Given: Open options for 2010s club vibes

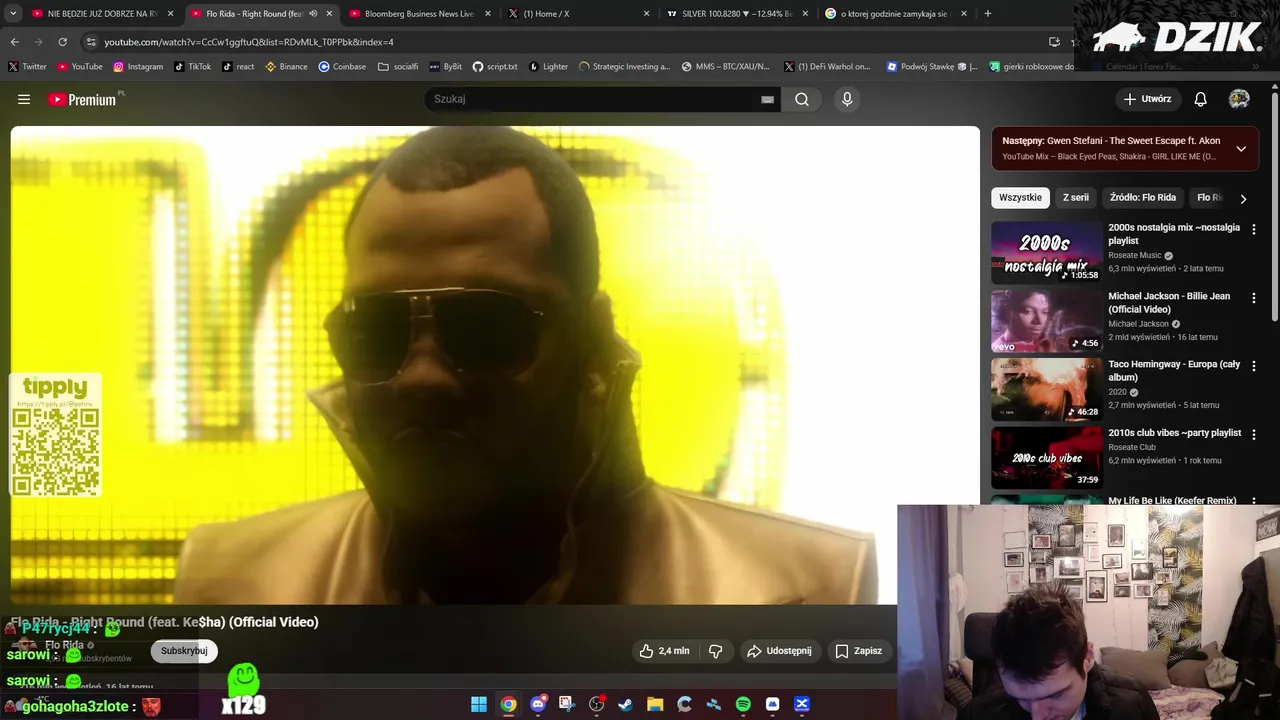Looking at the screenshot, I should point(1254,435).
